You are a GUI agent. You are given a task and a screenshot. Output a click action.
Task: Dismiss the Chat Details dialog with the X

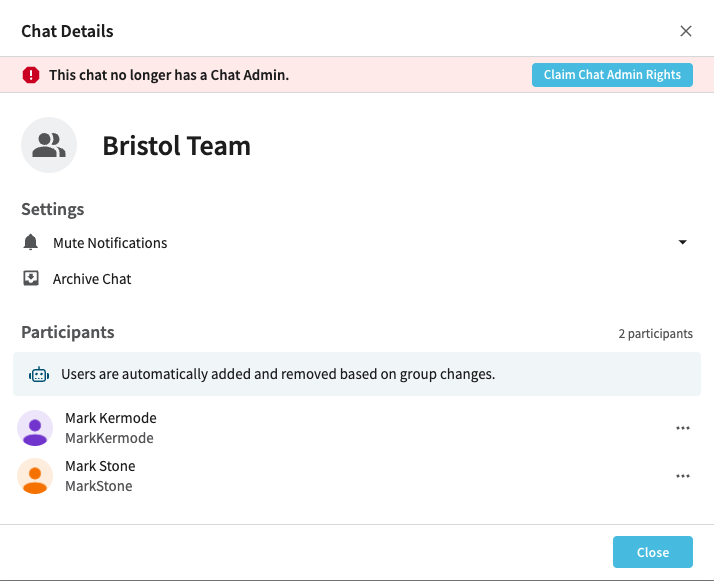point(686,31)
